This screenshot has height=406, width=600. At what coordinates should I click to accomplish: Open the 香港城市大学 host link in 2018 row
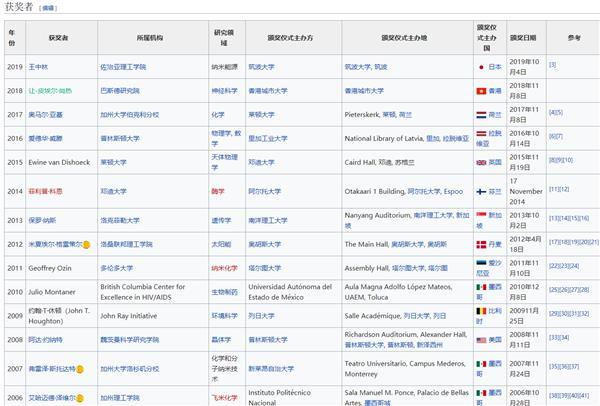point(268,91)
